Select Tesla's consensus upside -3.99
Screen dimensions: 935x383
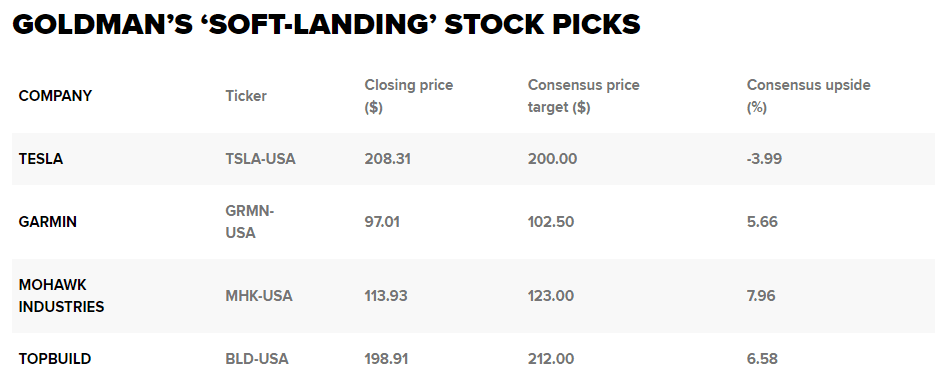pyautogui.click(x=764, y=159)
